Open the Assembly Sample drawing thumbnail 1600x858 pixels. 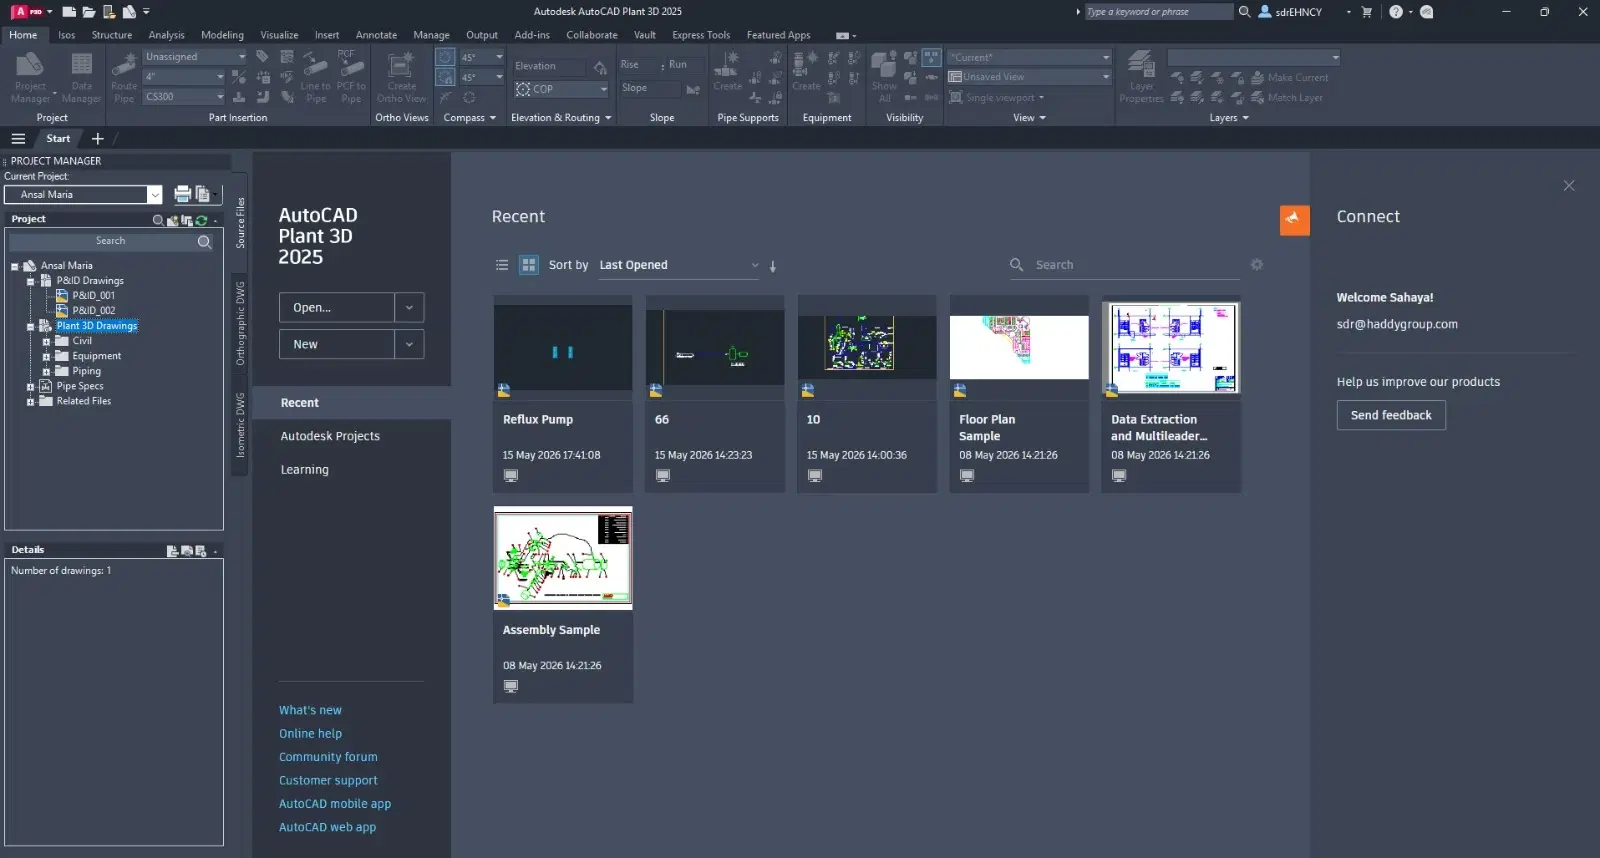563,558
